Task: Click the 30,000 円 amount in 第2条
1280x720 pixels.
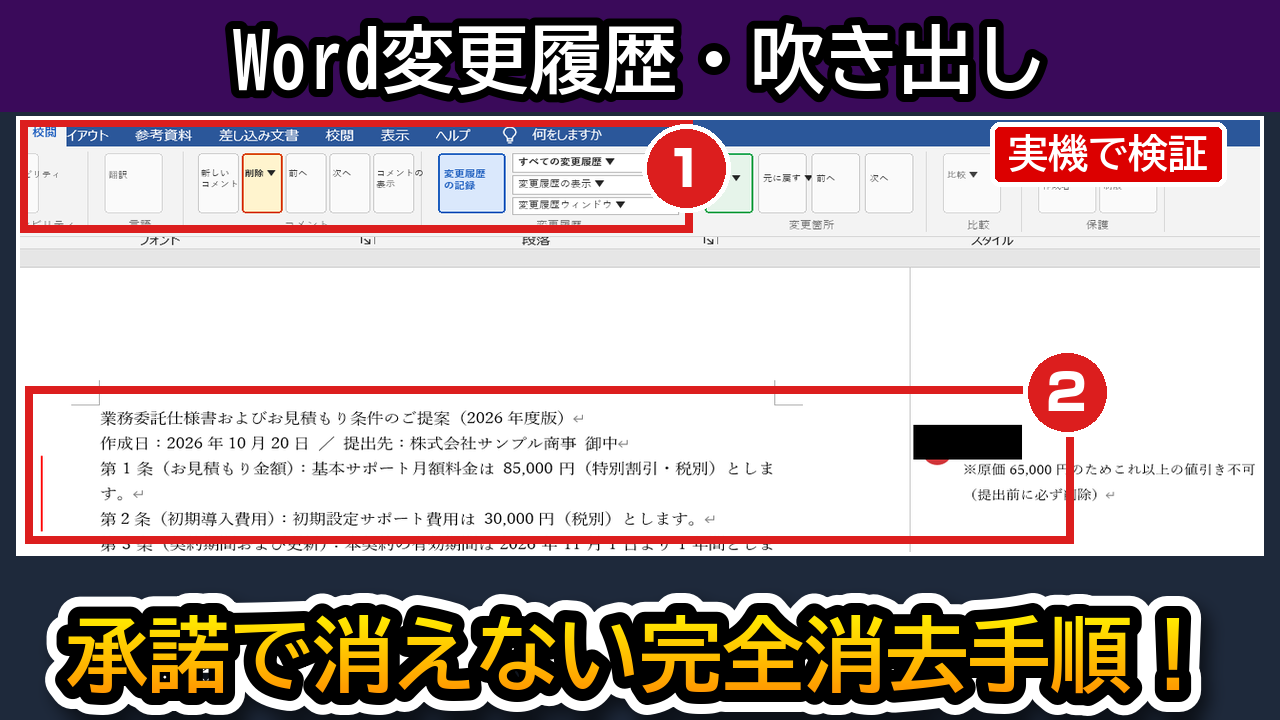Action: tap(519, 519)
